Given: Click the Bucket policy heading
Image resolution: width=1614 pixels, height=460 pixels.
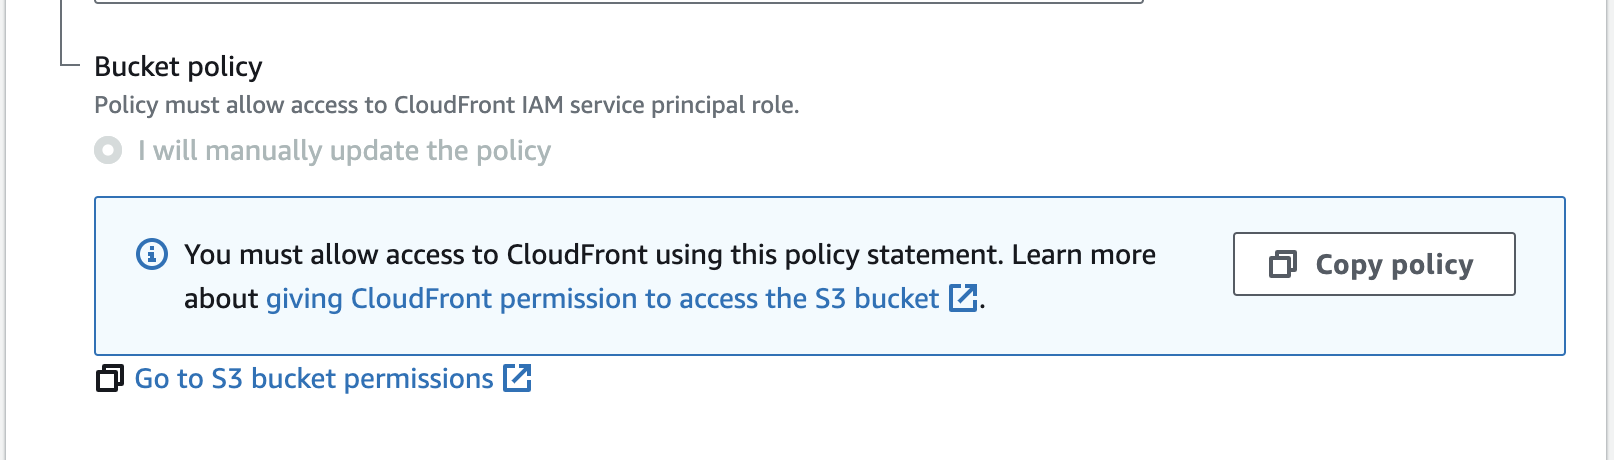Looking at the screenshot, I should point(178,67).
